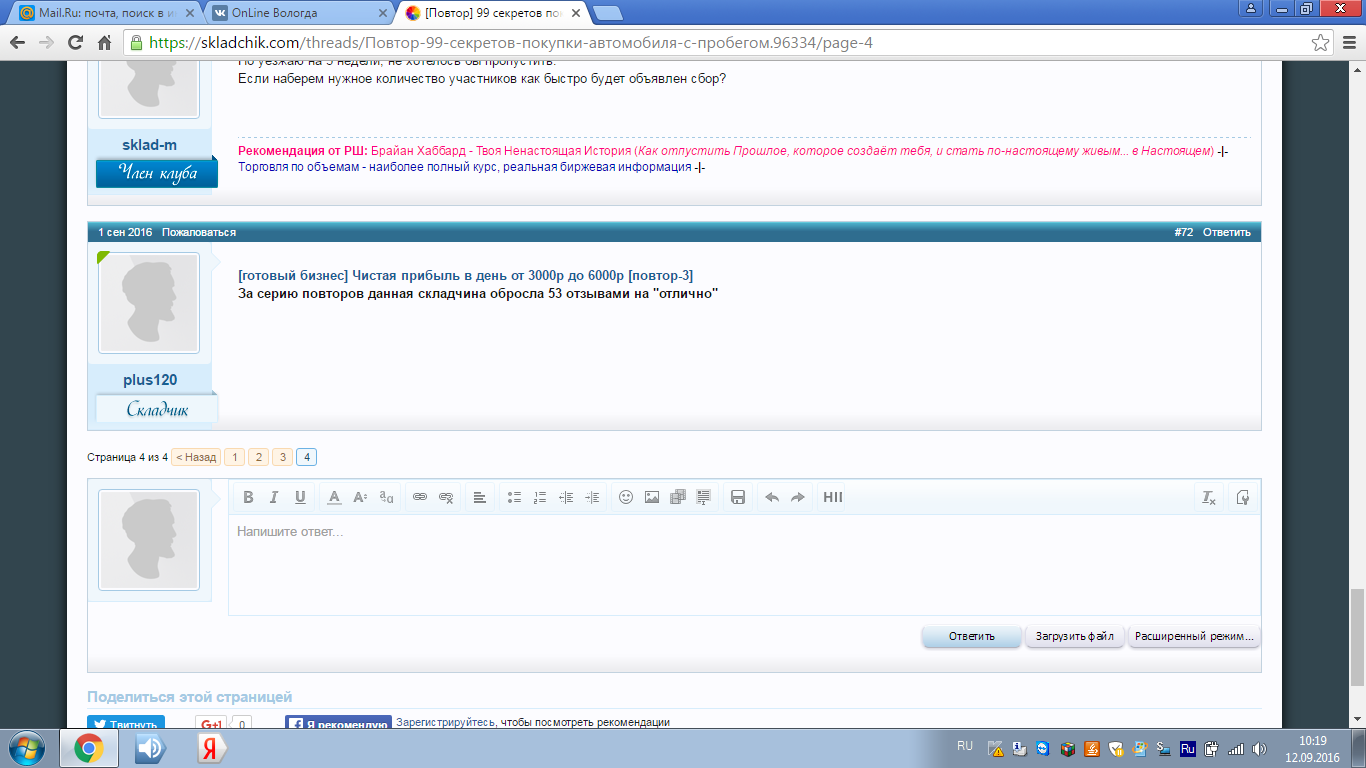Viewport: 1366px width, 768px height.
Task: Go to the browser home page
Action: (104, 43)
